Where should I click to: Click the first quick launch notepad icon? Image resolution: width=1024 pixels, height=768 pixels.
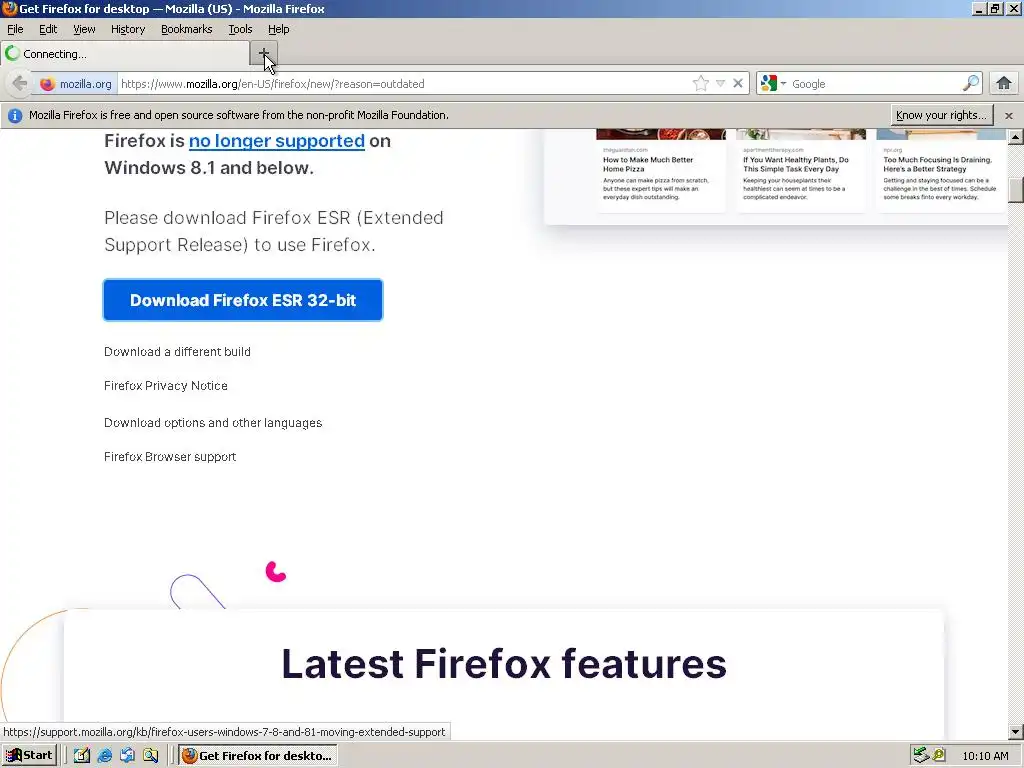click(82, 756)
